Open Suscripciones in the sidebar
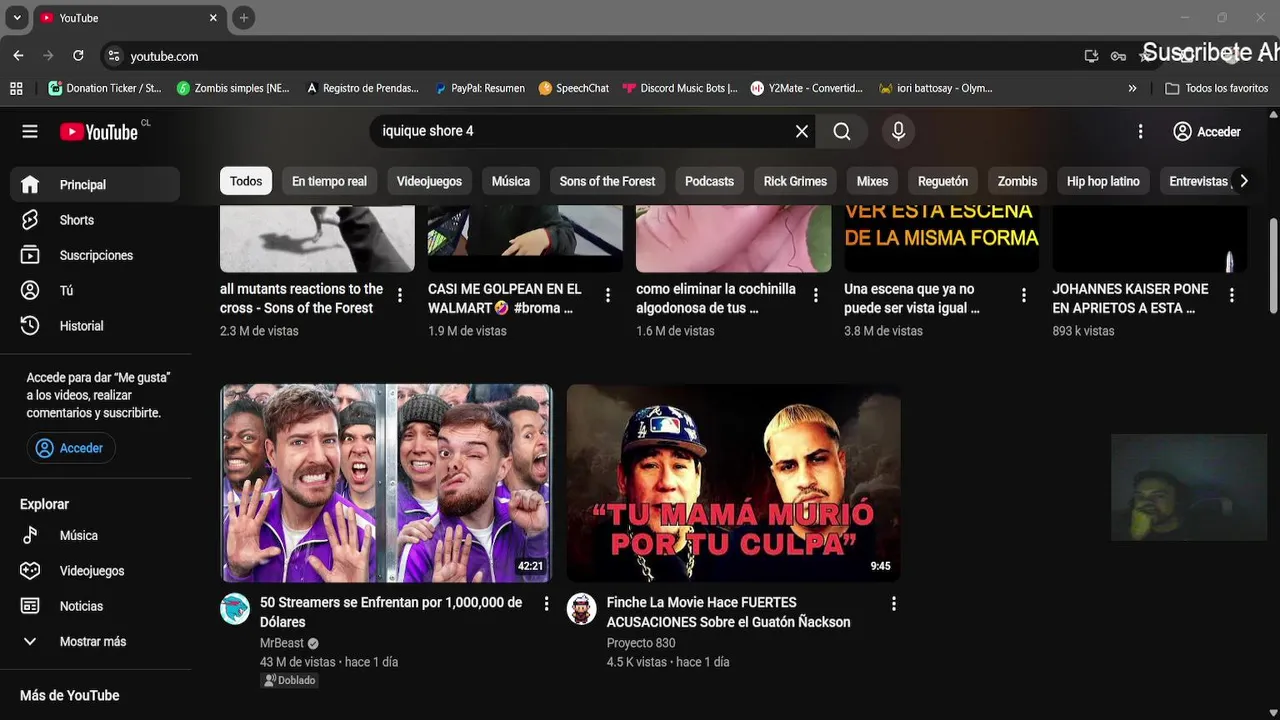The height and width of the screenshot is (720, 1280). pyautogui.click(x=95, y=255)
